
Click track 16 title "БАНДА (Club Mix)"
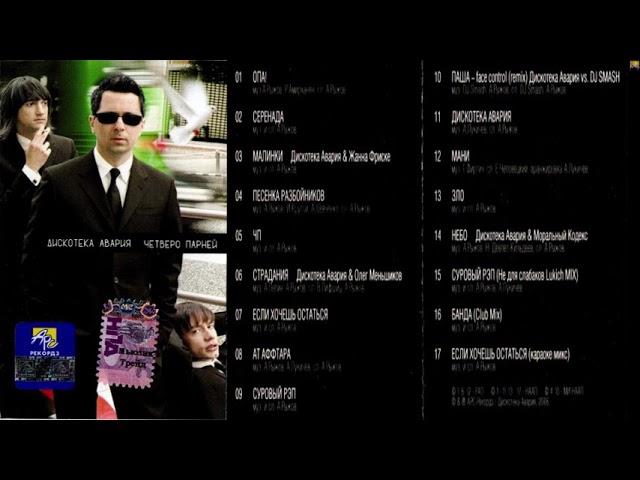point(477,315)
